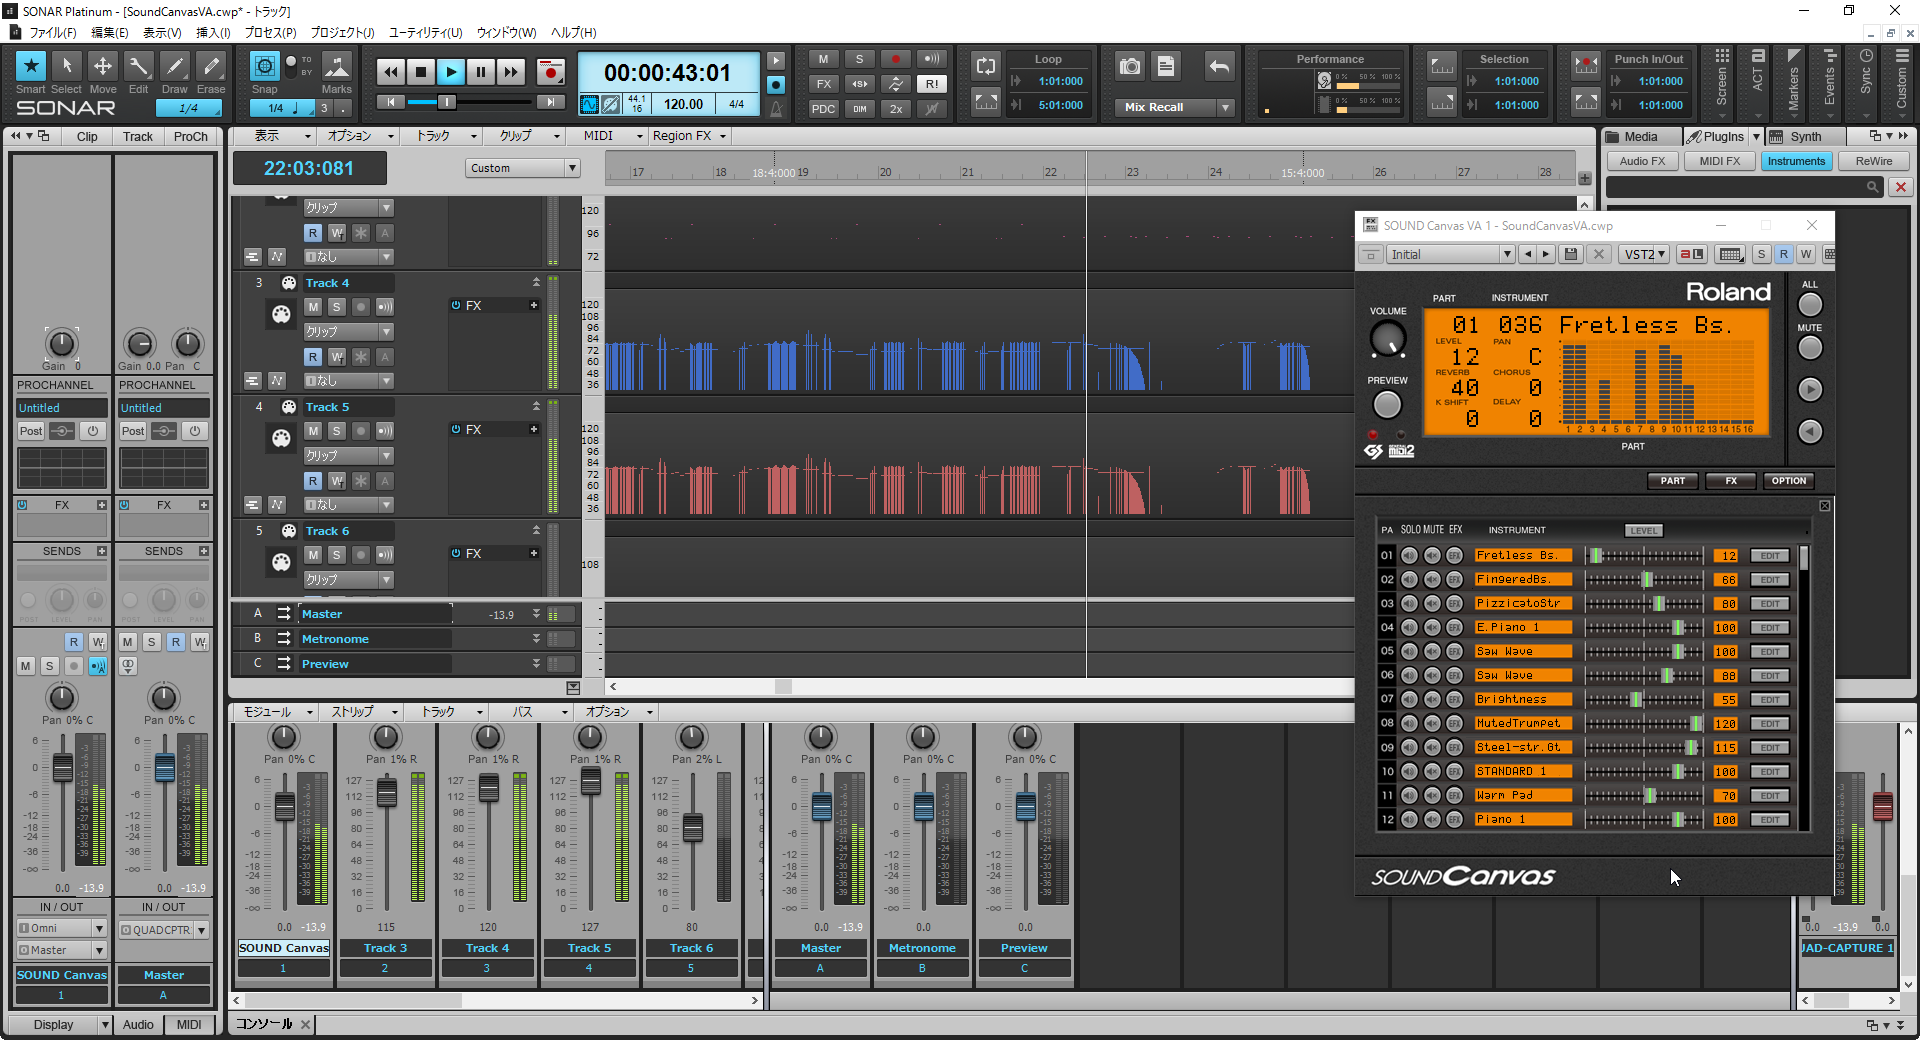Click MUTE button in SOUND Canvas panel
Screen dimensions: 1920x1040
coord(1810,348)
